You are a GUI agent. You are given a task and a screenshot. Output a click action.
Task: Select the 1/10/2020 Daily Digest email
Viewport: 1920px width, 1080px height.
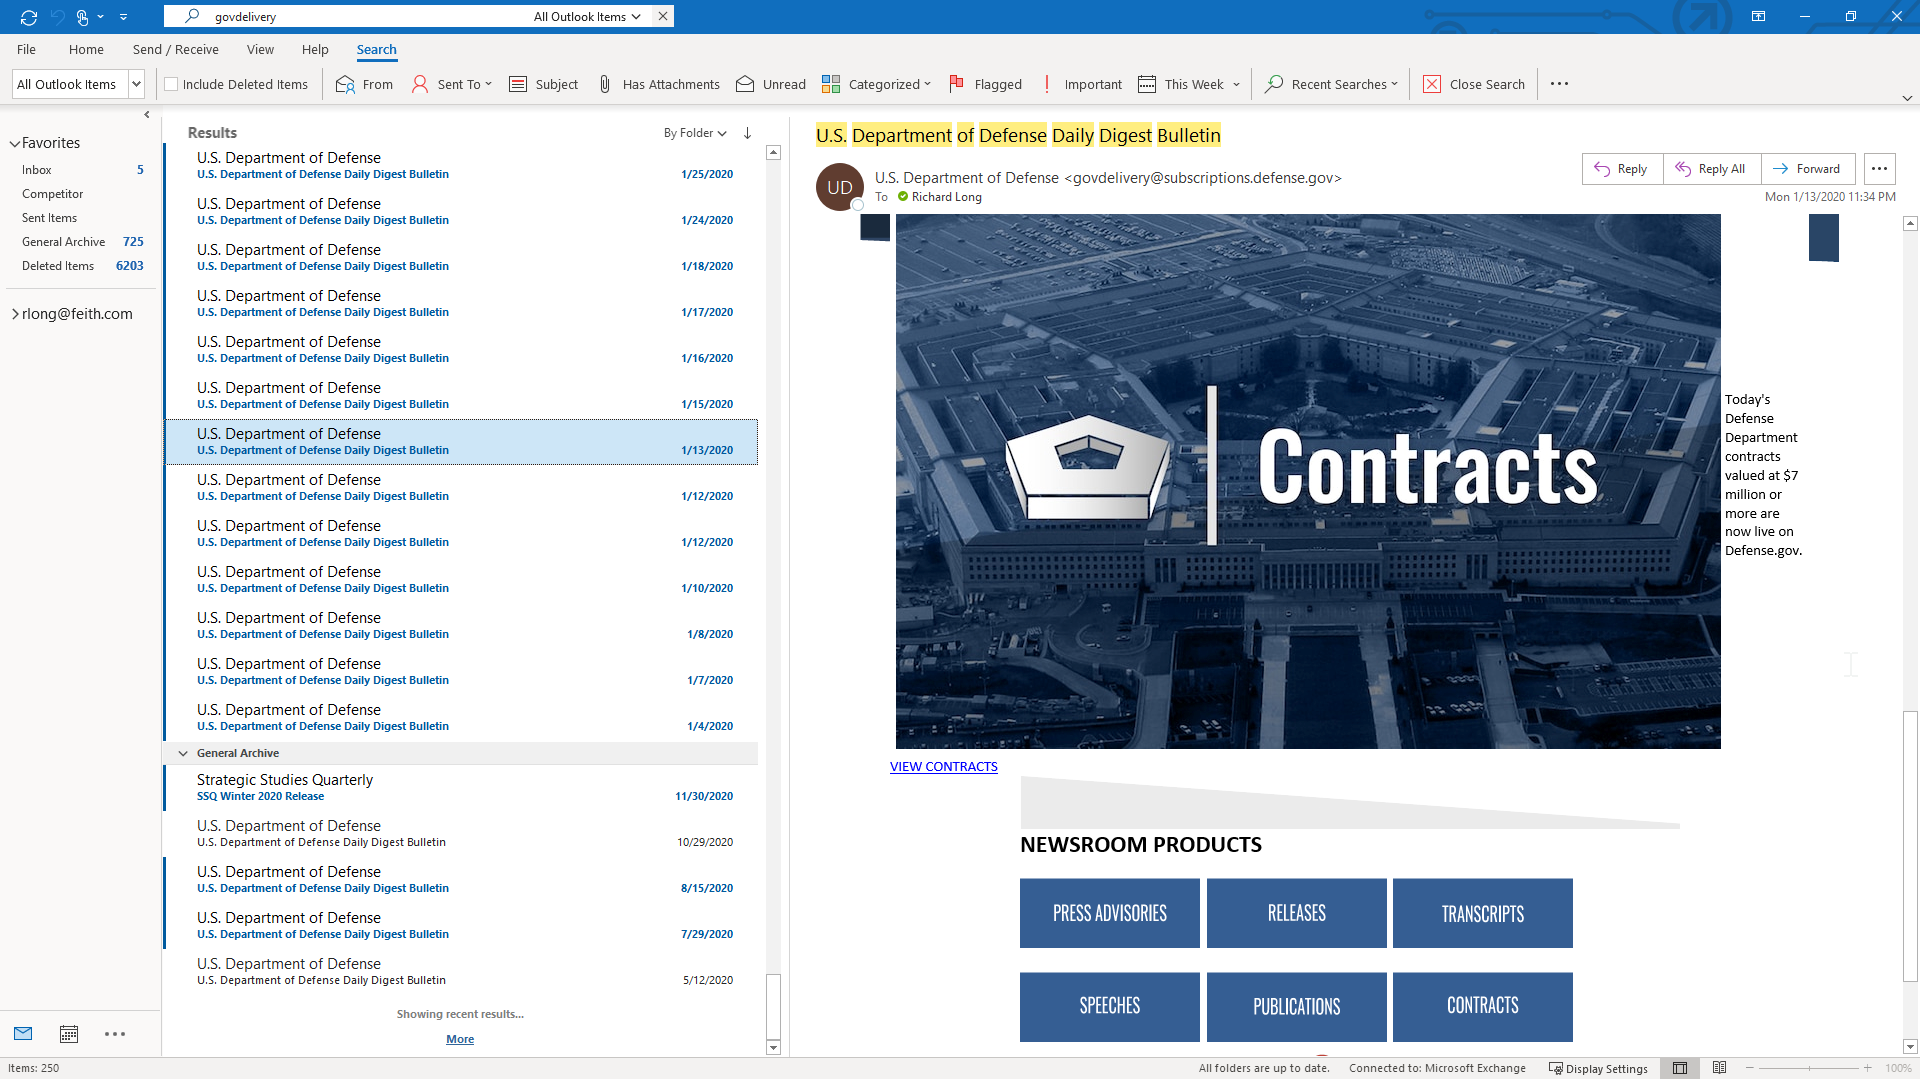coord(461,580)
